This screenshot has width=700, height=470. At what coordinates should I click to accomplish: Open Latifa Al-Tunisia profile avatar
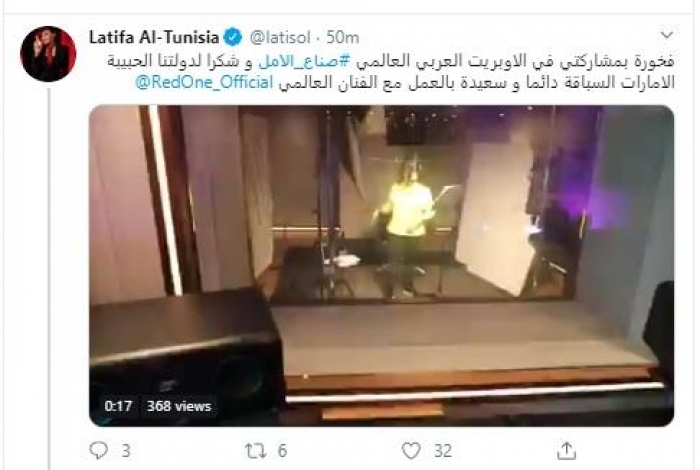48,54
